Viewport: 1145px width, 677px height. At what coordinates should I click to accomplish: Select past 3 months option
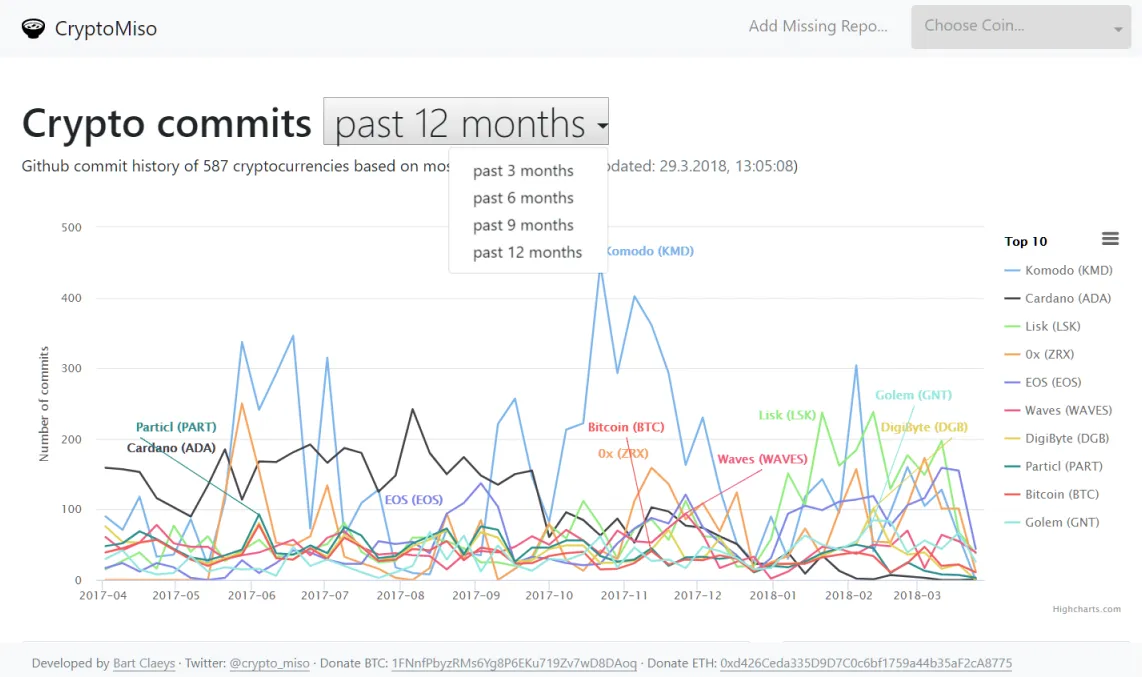[x=523, y=170]
